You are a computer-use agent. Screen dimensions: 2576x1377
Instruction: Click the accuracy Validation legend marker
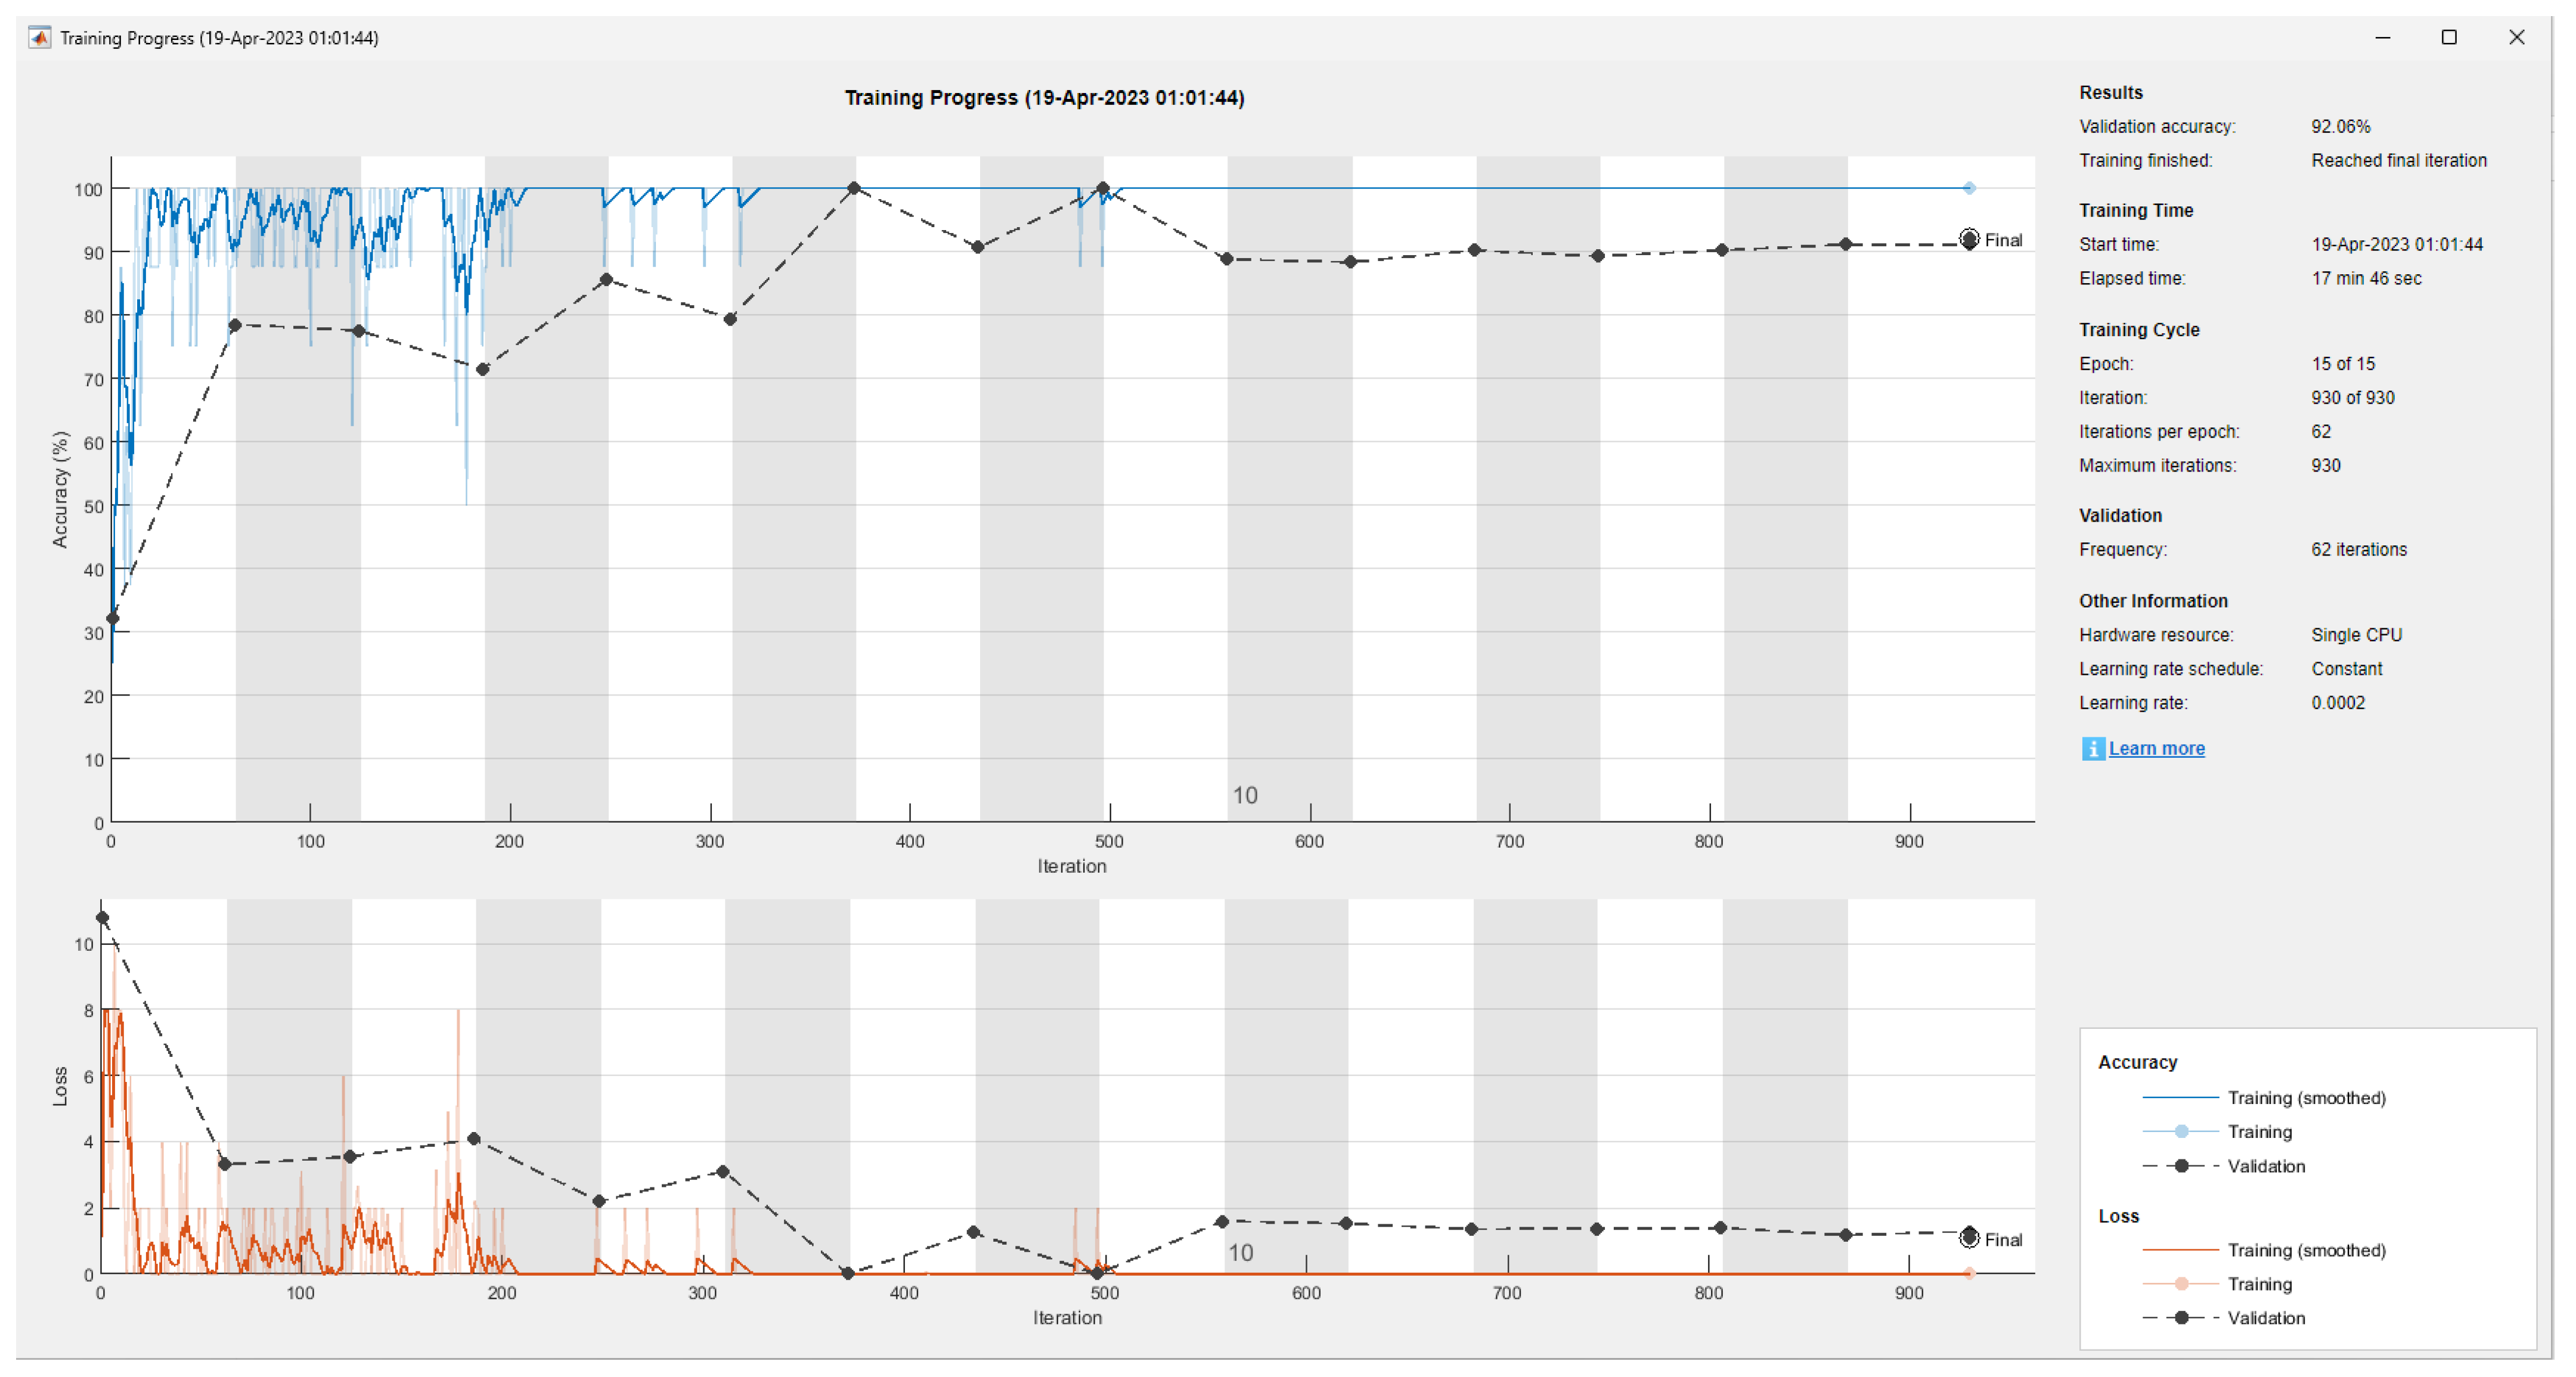(x=2181, y=1166)
